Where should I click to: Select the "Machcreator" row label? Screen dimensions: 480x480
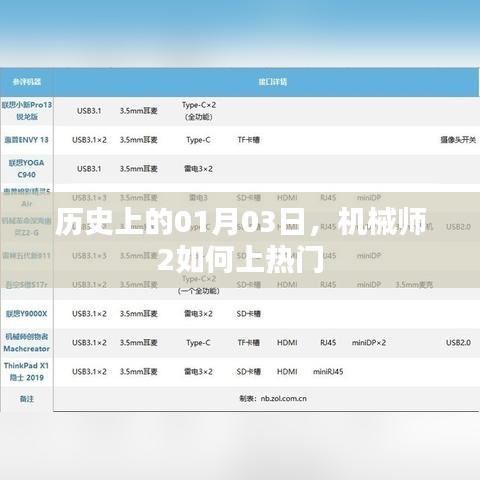point(27,343)
